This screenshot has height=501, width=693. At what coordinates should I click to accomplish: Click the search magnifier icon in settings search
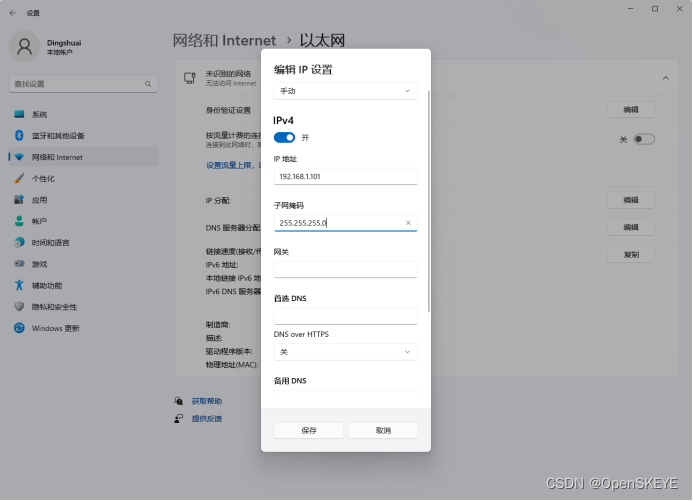click(x=148, y=84)
